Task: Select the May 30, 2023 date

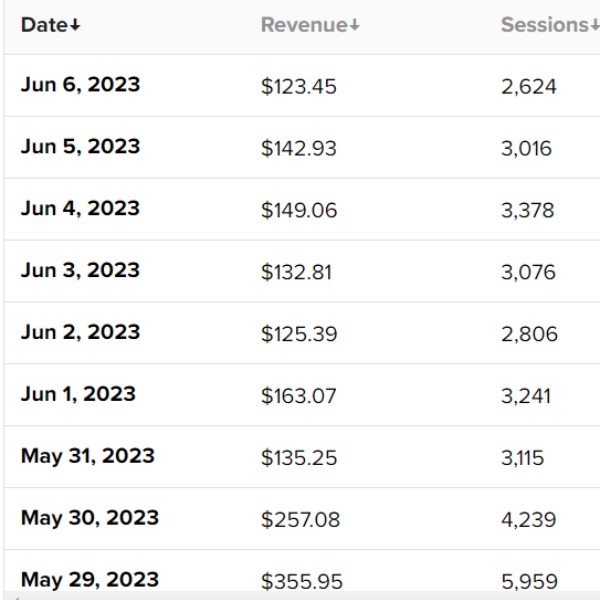Action: coord(90,518)
